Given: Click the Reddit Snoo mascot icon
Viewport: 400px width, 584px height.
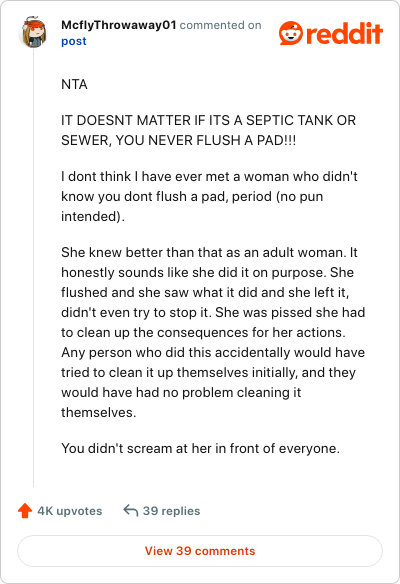Looking at the screenshot, I should 291,33.
